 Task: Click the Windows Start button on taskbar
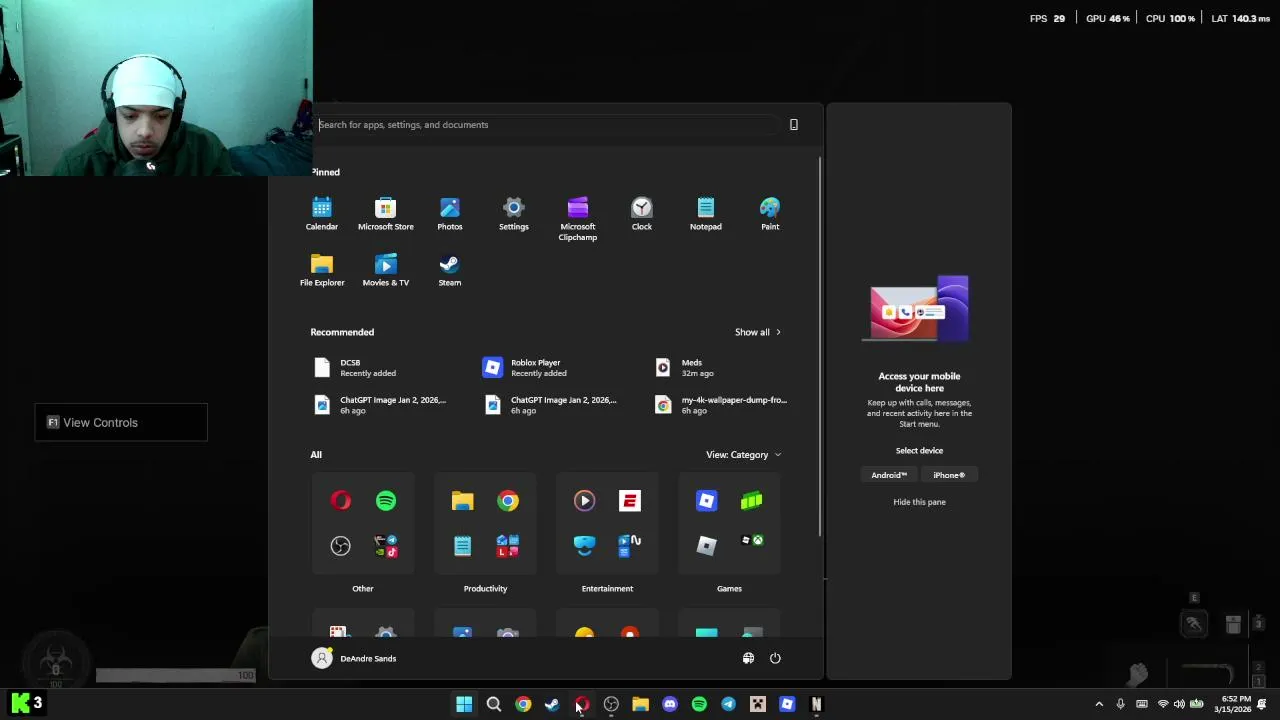tap(464, 704)
